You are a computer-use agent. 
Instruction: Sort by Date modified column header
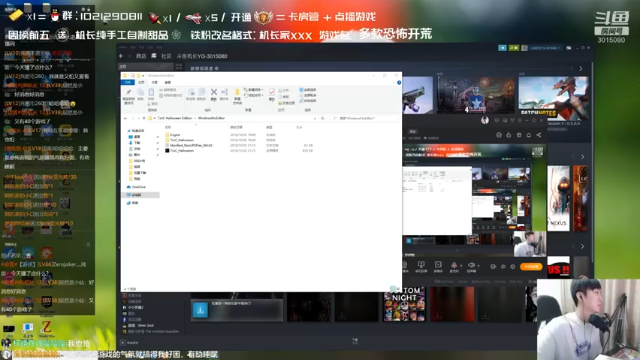point(236,127)
